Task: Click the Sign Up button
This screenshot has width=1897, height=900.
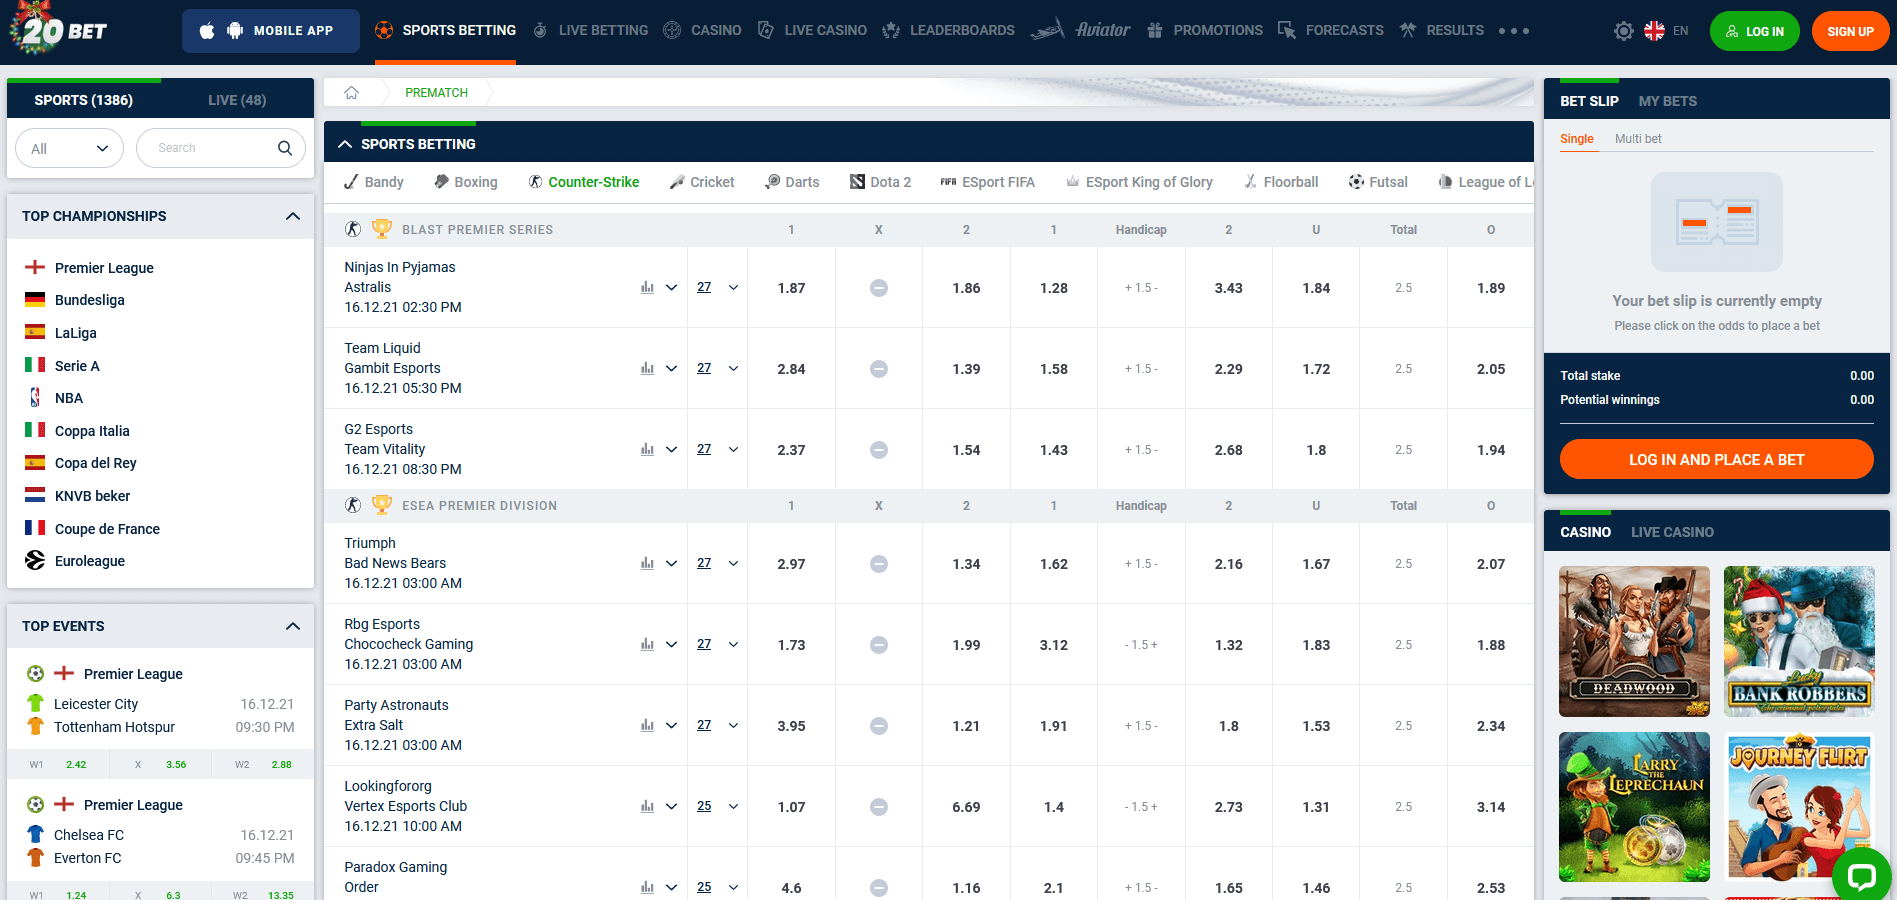Action: (1850, 31)
